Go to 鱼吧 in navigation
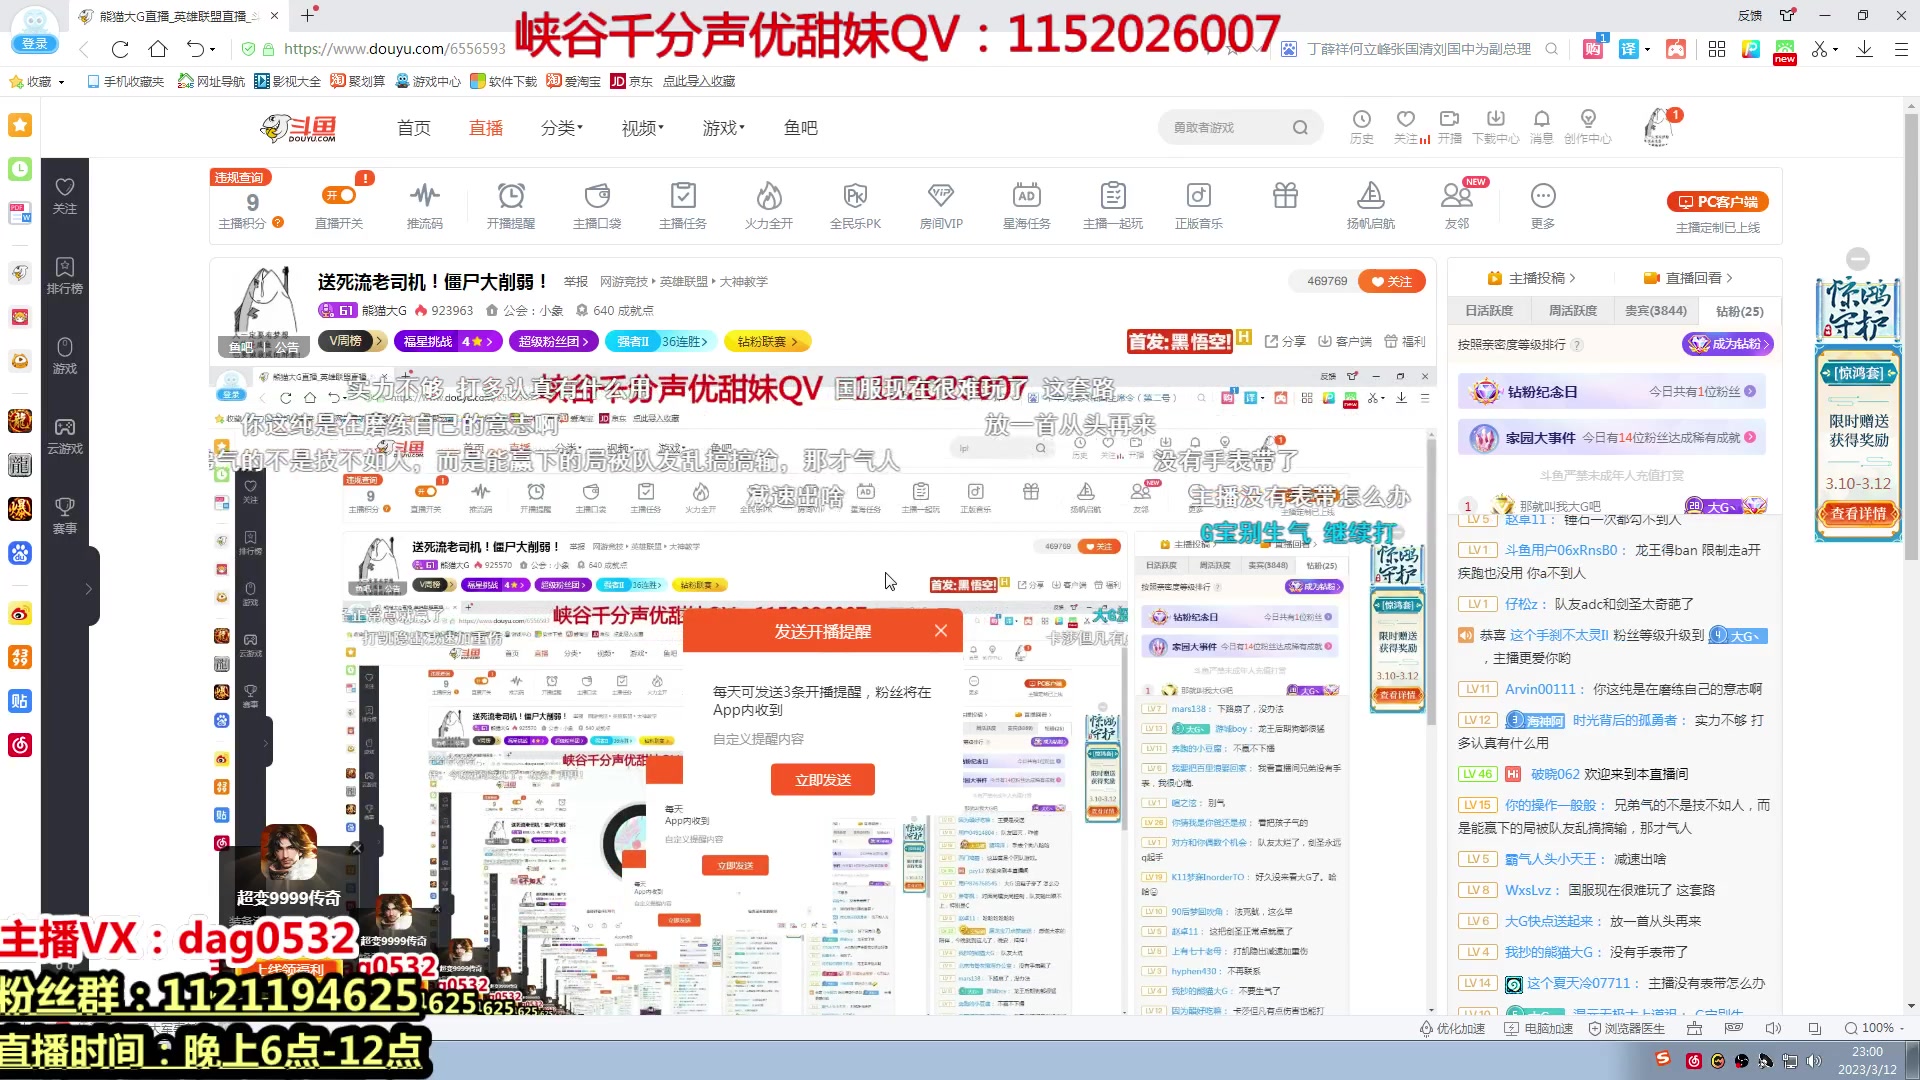Screen dimensions: 1920x1080 click(801, 128)
